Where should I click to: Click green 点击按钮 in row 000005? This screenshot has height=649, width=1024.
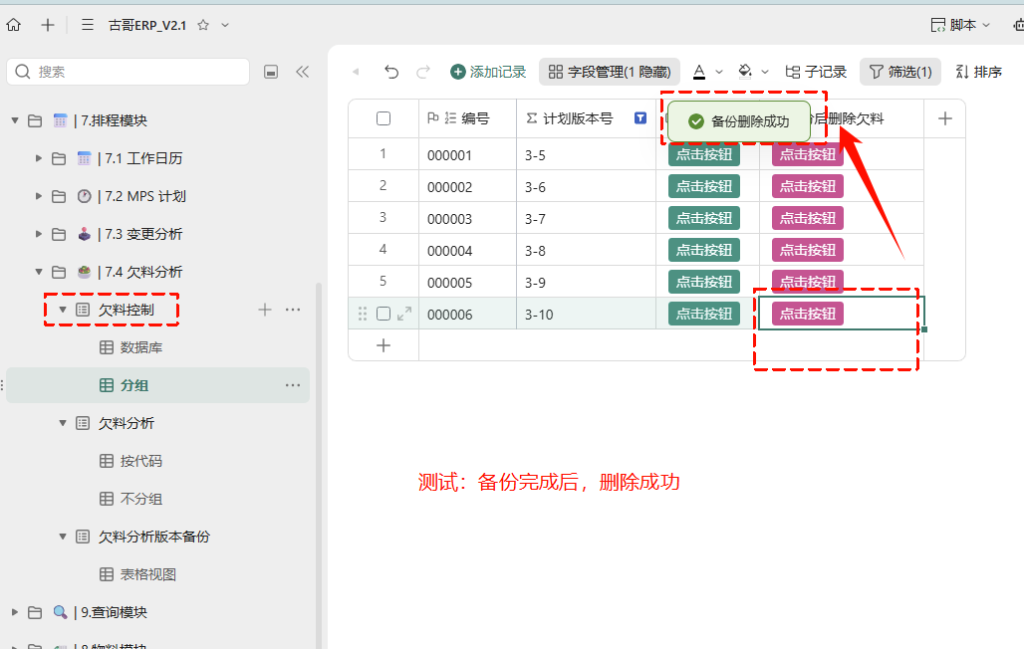click(703, 282)
